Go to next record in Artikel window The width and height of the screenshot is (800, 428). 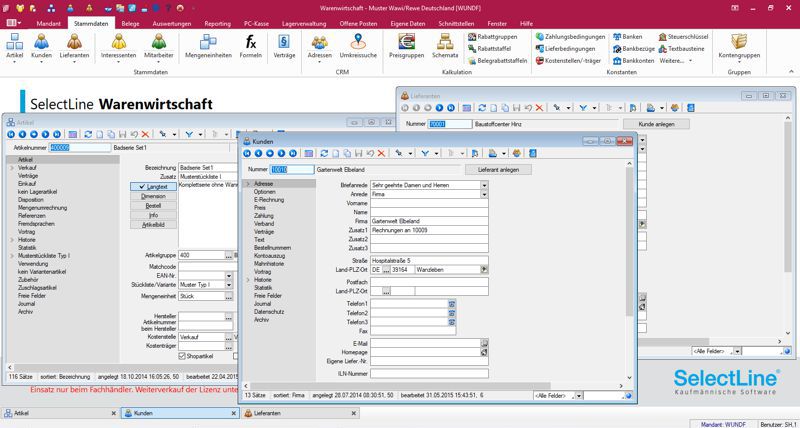[x=45, y=134]
